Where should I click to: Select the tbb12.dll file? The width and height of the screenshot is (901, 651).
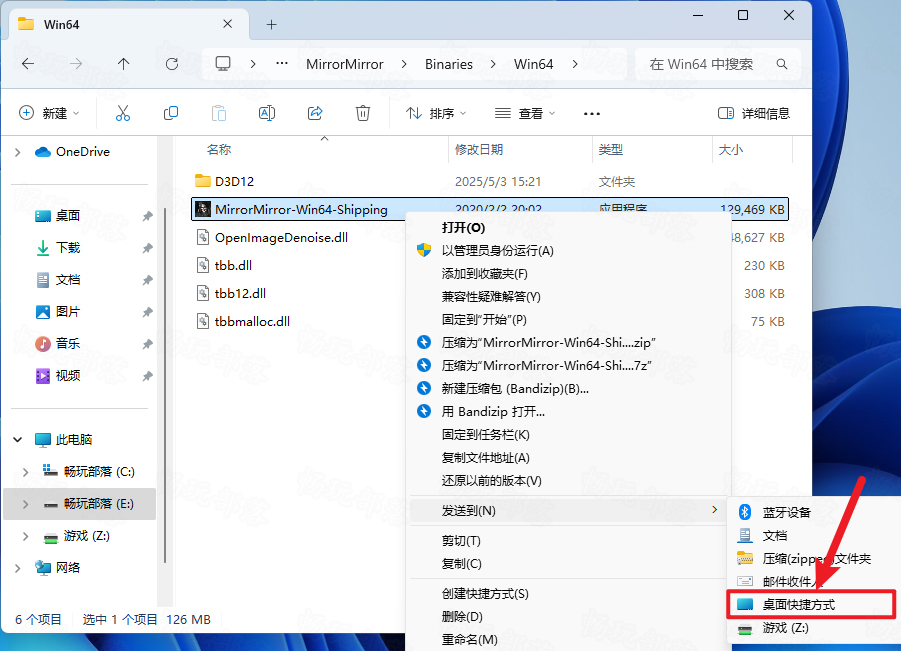[240, 293]
